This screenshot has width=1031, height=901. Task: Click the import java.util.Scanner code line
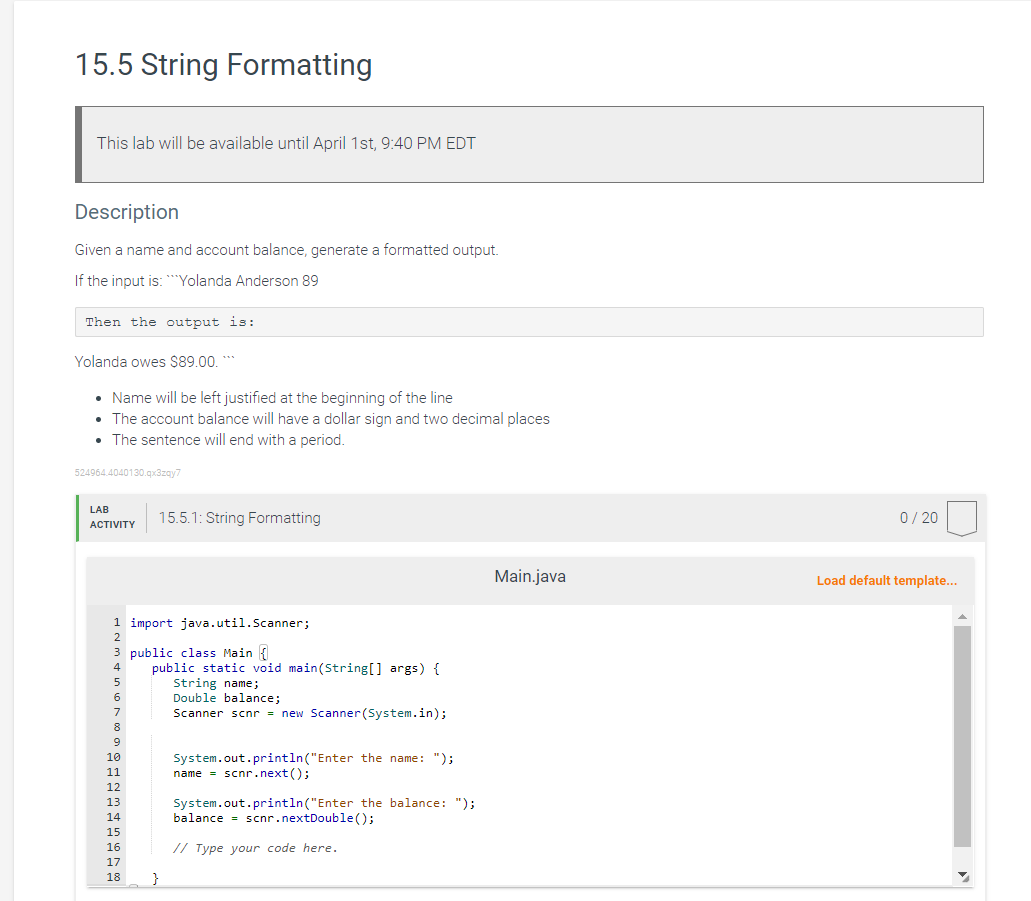coord(220,623)
